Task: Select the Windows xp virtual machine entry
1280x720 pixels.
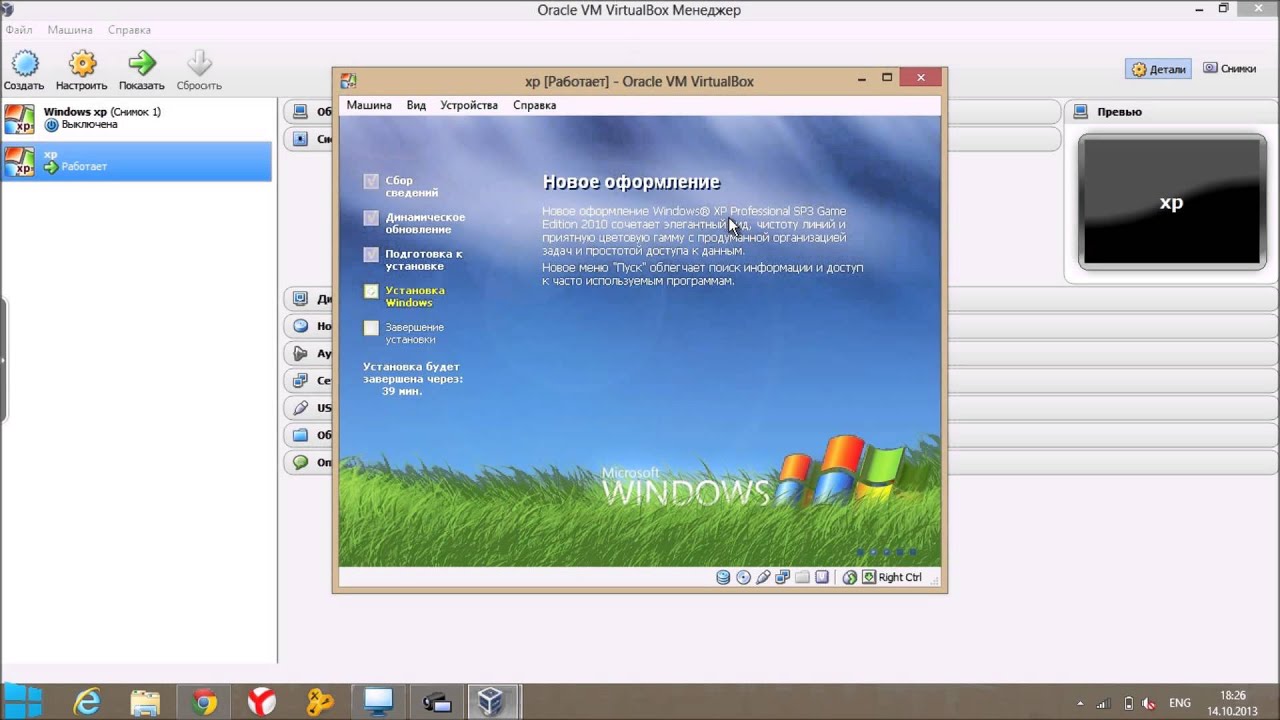Action: point(136,118)
